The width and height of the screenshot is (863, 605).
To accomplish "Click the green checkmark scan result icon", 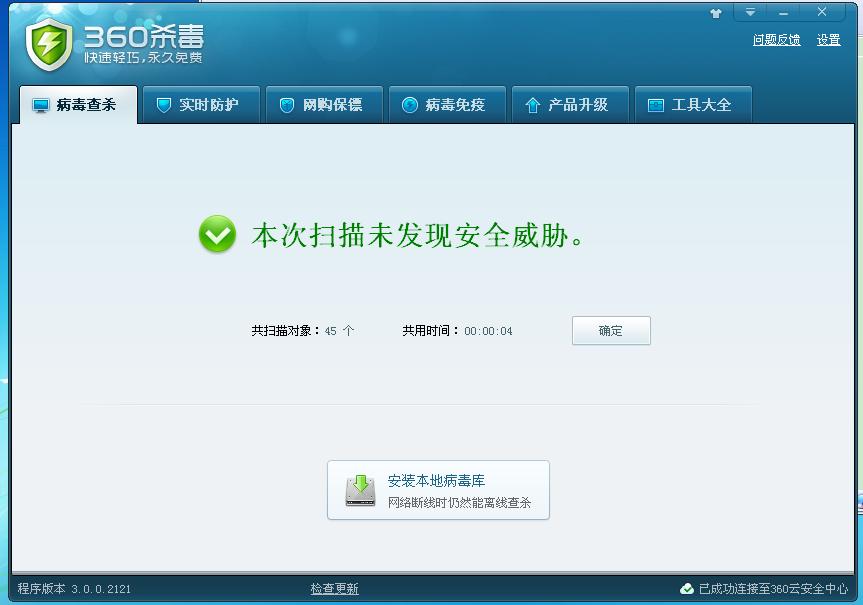I will pos(217,234).
